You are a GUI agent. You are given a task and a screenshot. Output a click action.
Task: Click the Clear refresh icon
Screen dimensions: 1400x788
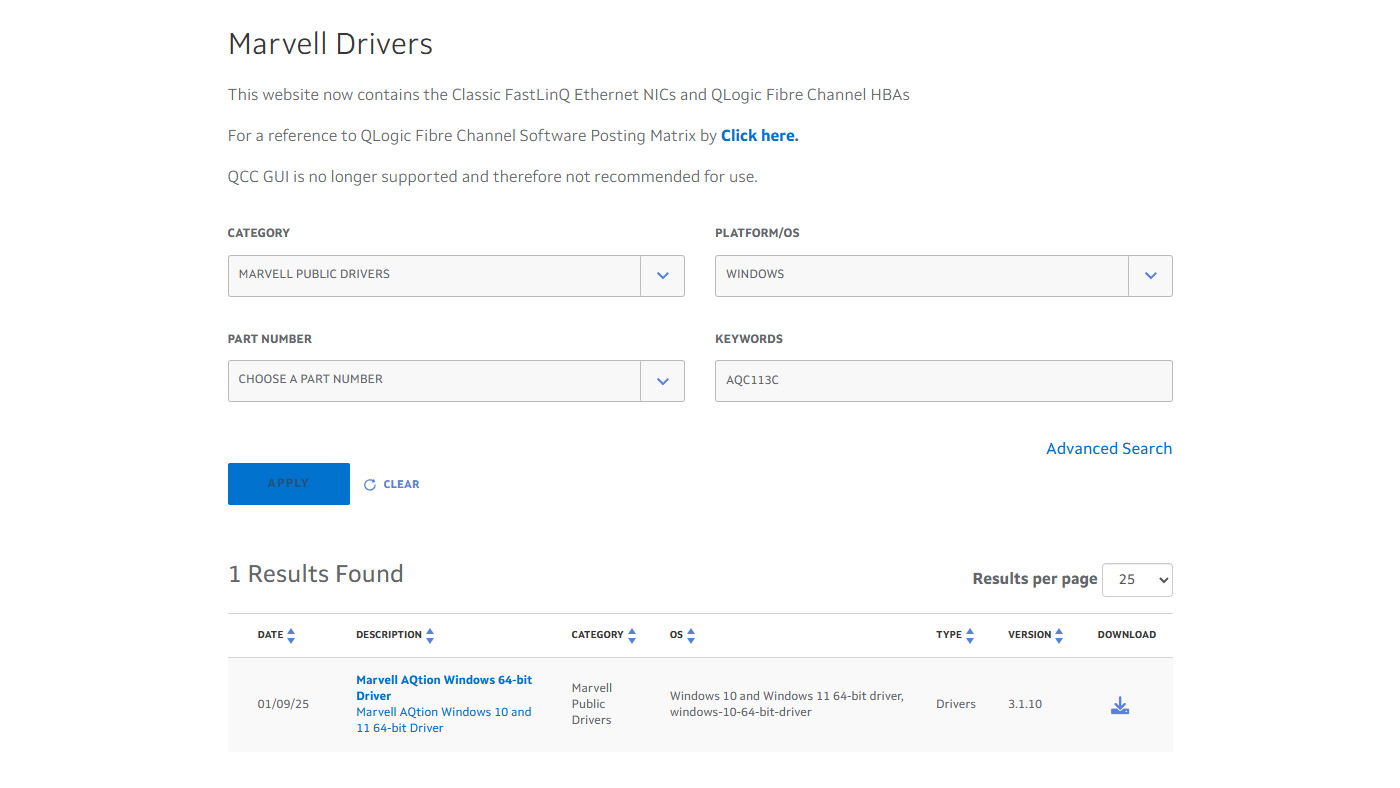click(x=368, y=484)
